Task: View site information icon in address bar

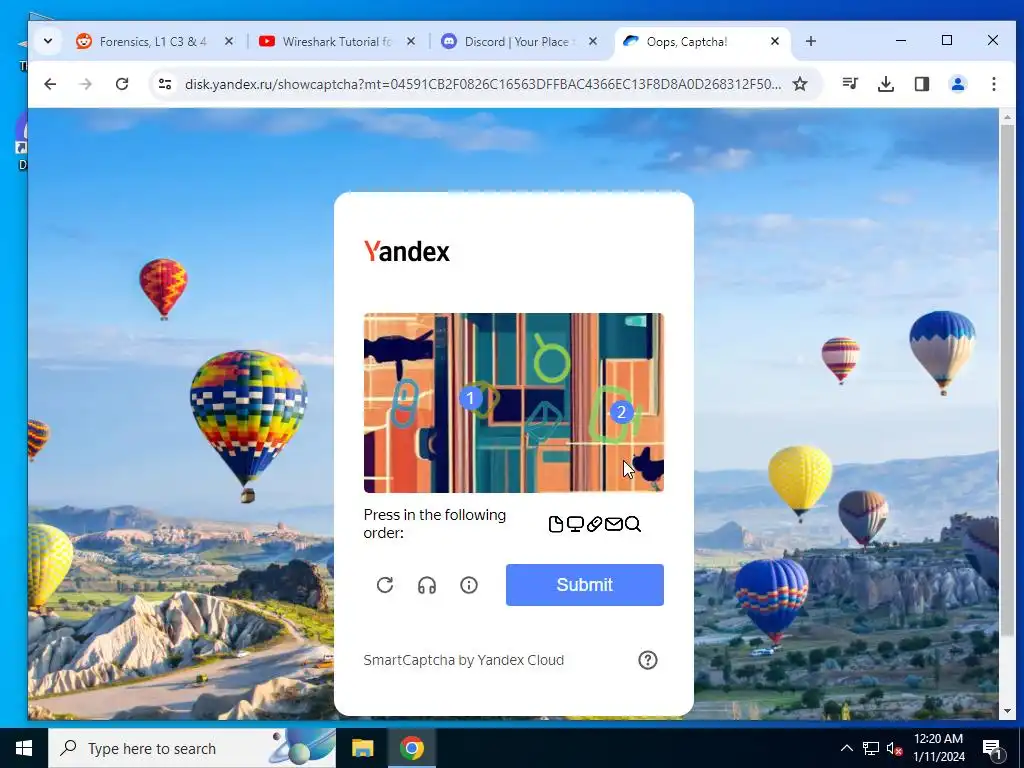Action: (x=165, y=84)
